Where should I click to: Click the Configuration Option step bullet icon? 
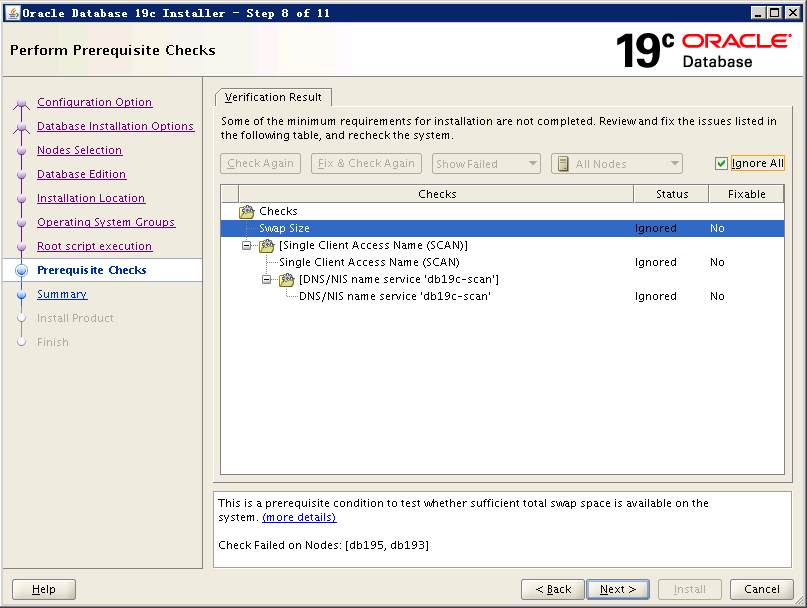click(21, 102)
